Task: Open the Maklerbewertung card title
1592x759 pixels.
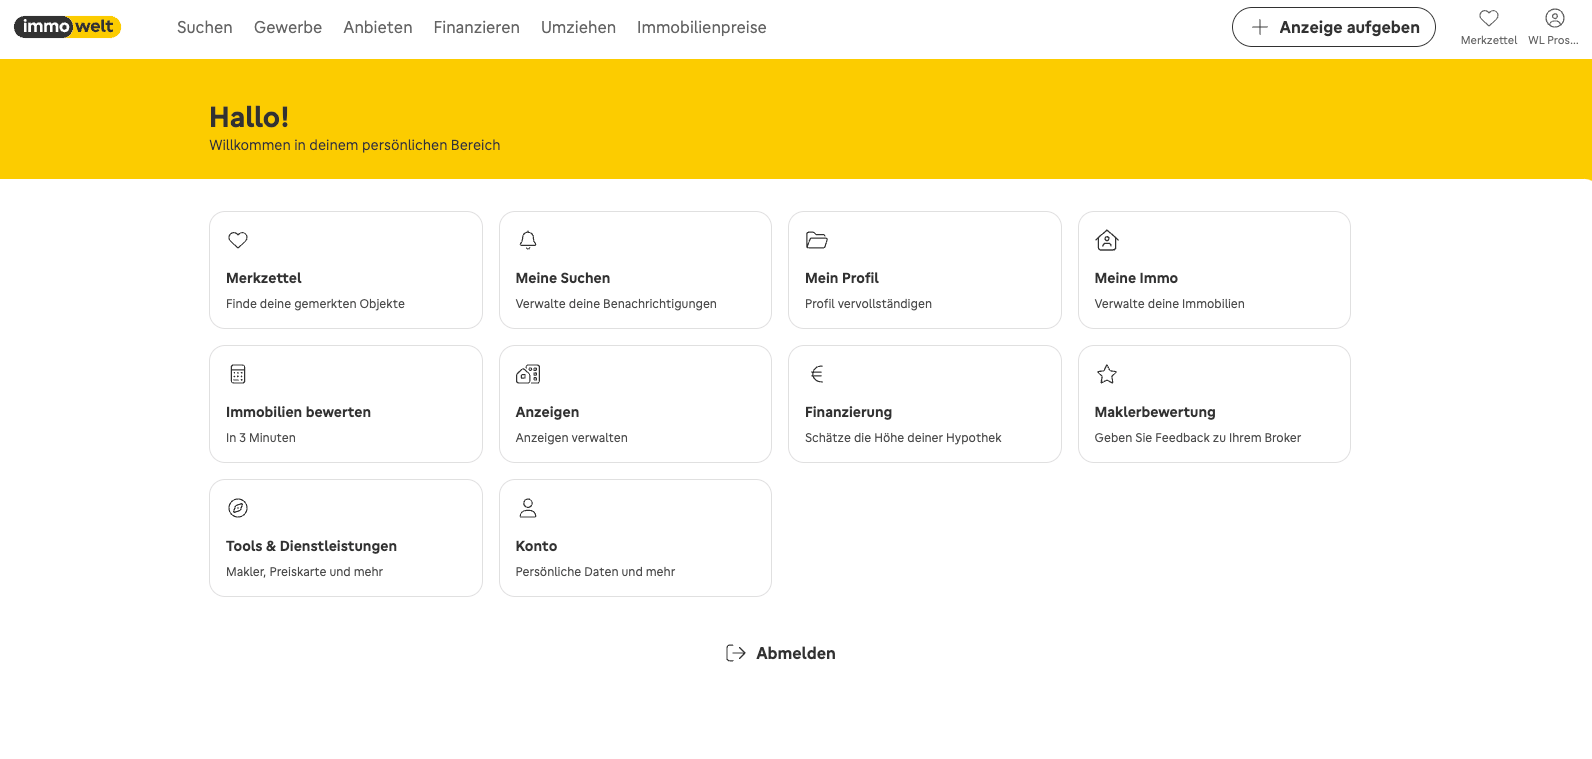Action: (x=1155, y=412)
